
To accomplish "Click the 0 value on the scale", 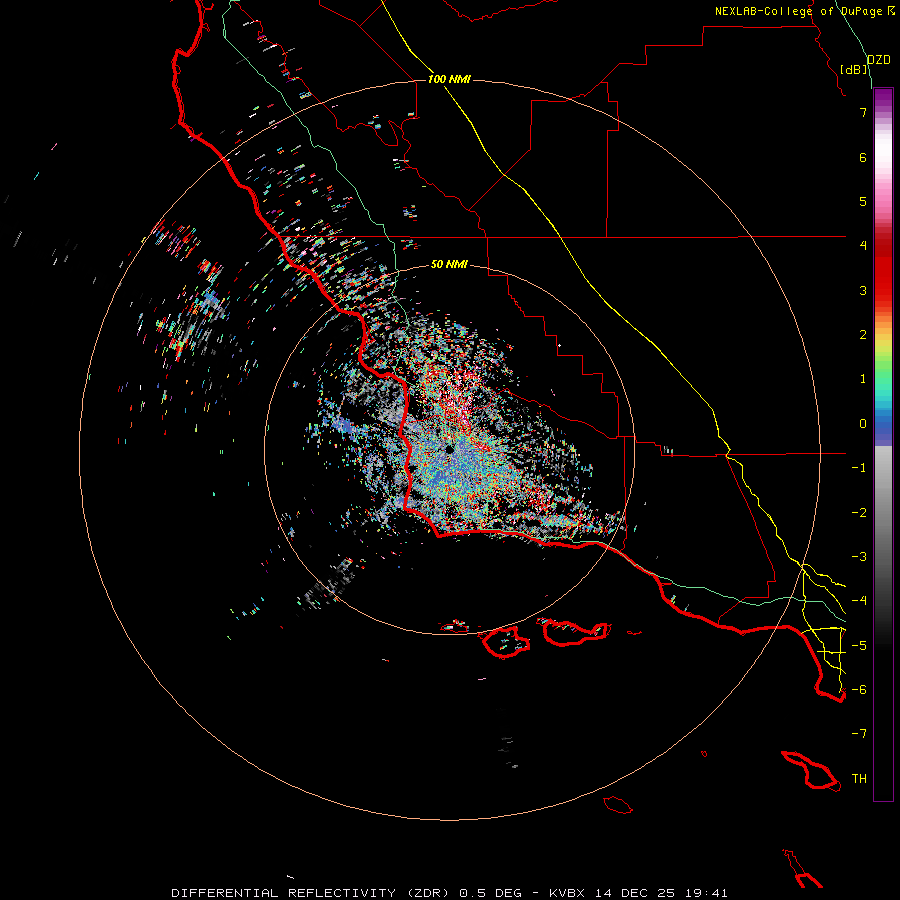I will click(x=863, y=424).
